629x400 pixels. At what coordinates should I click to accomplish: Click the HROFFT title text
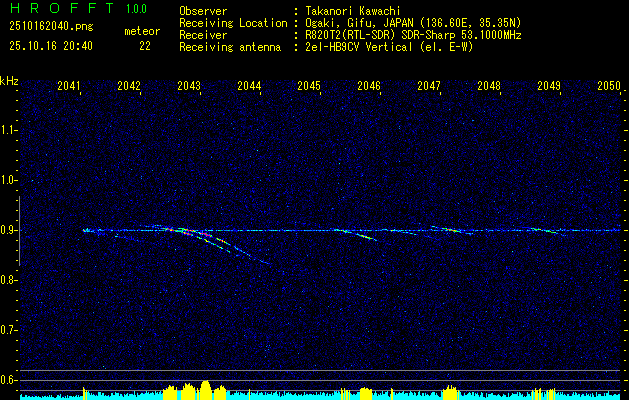pyautogui.click(x=62, y=8)
